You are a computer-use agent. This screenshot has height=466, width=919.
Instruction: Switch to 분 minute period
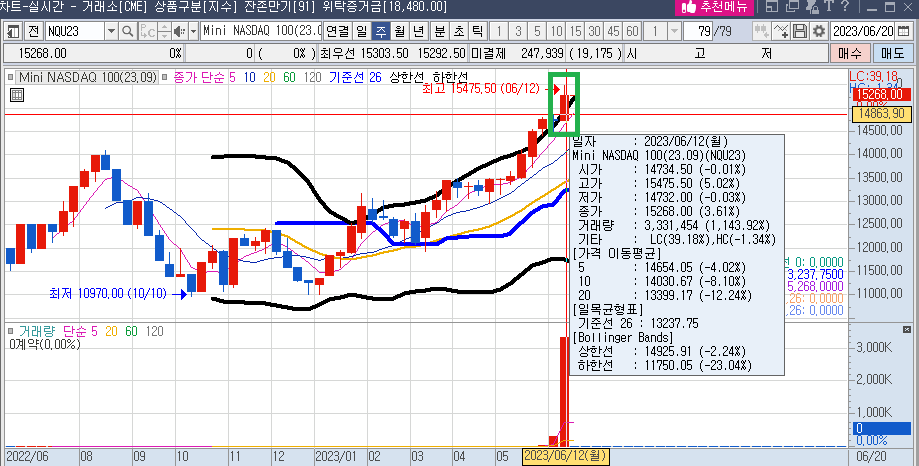[440, 31]
